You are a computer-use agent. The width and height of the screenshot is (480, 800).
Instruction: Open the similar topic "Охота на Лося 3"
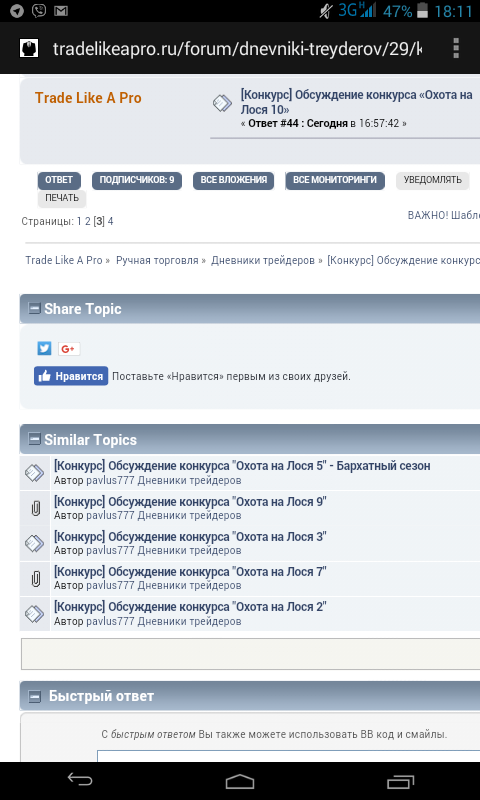(190, 537)
